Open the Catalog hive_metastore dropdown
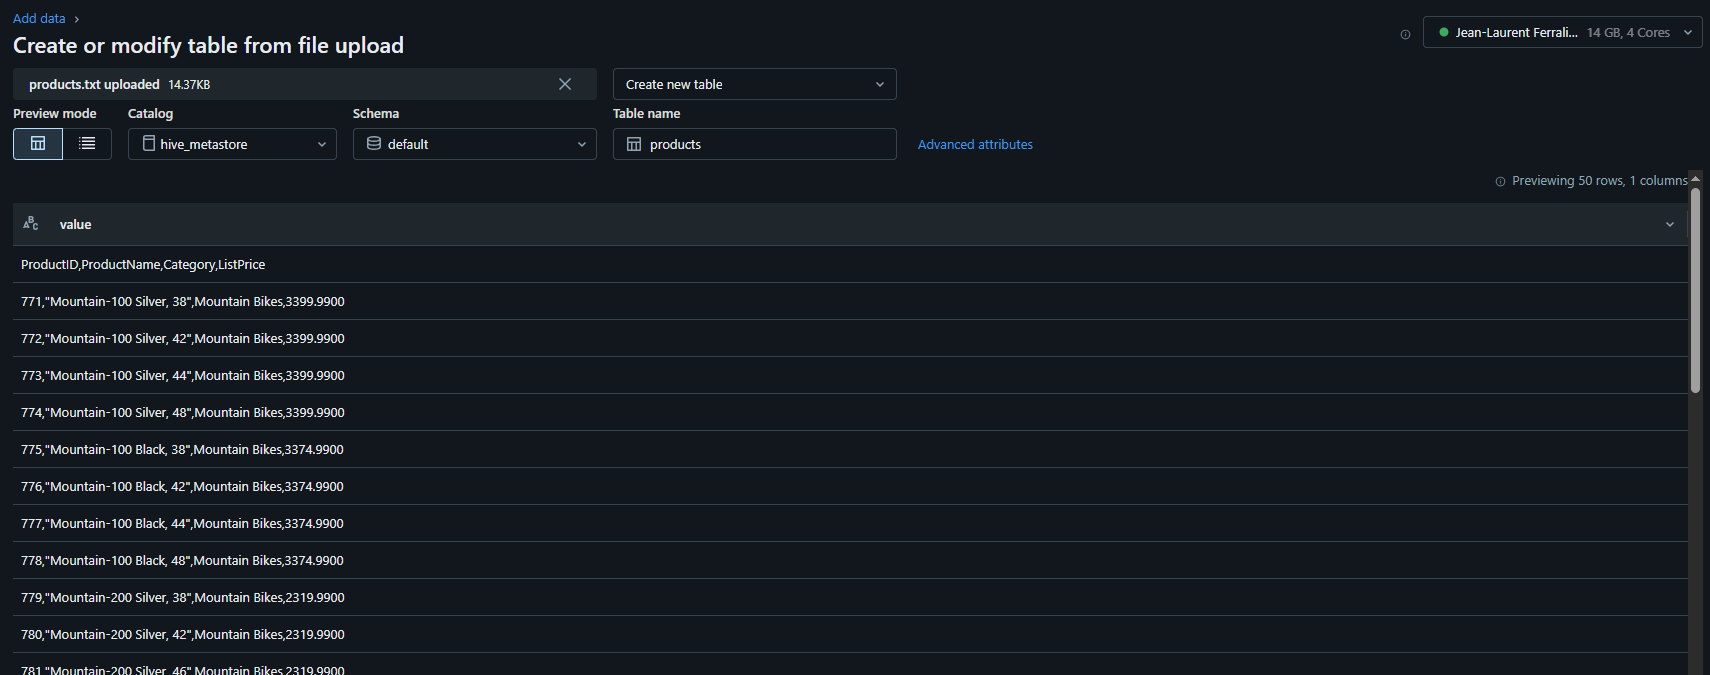 click(x=232, y=144)
